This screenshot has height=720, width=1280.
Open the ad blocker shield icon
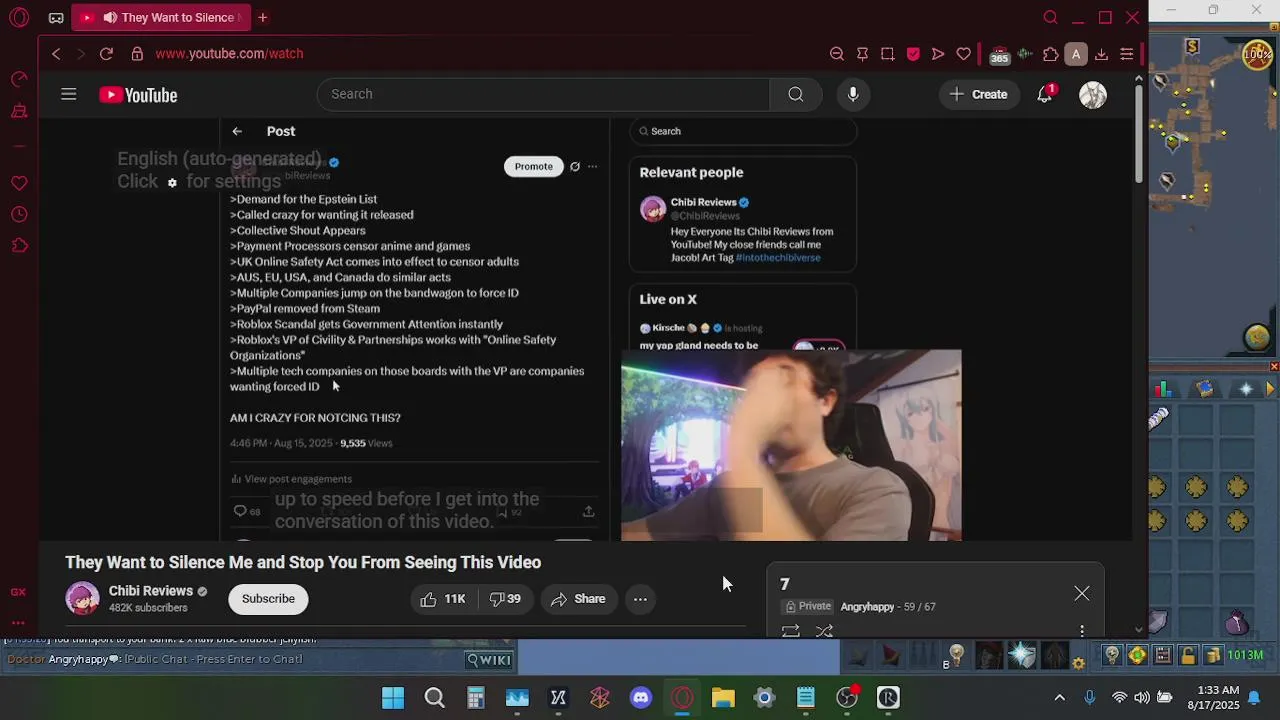pos(913,54)
